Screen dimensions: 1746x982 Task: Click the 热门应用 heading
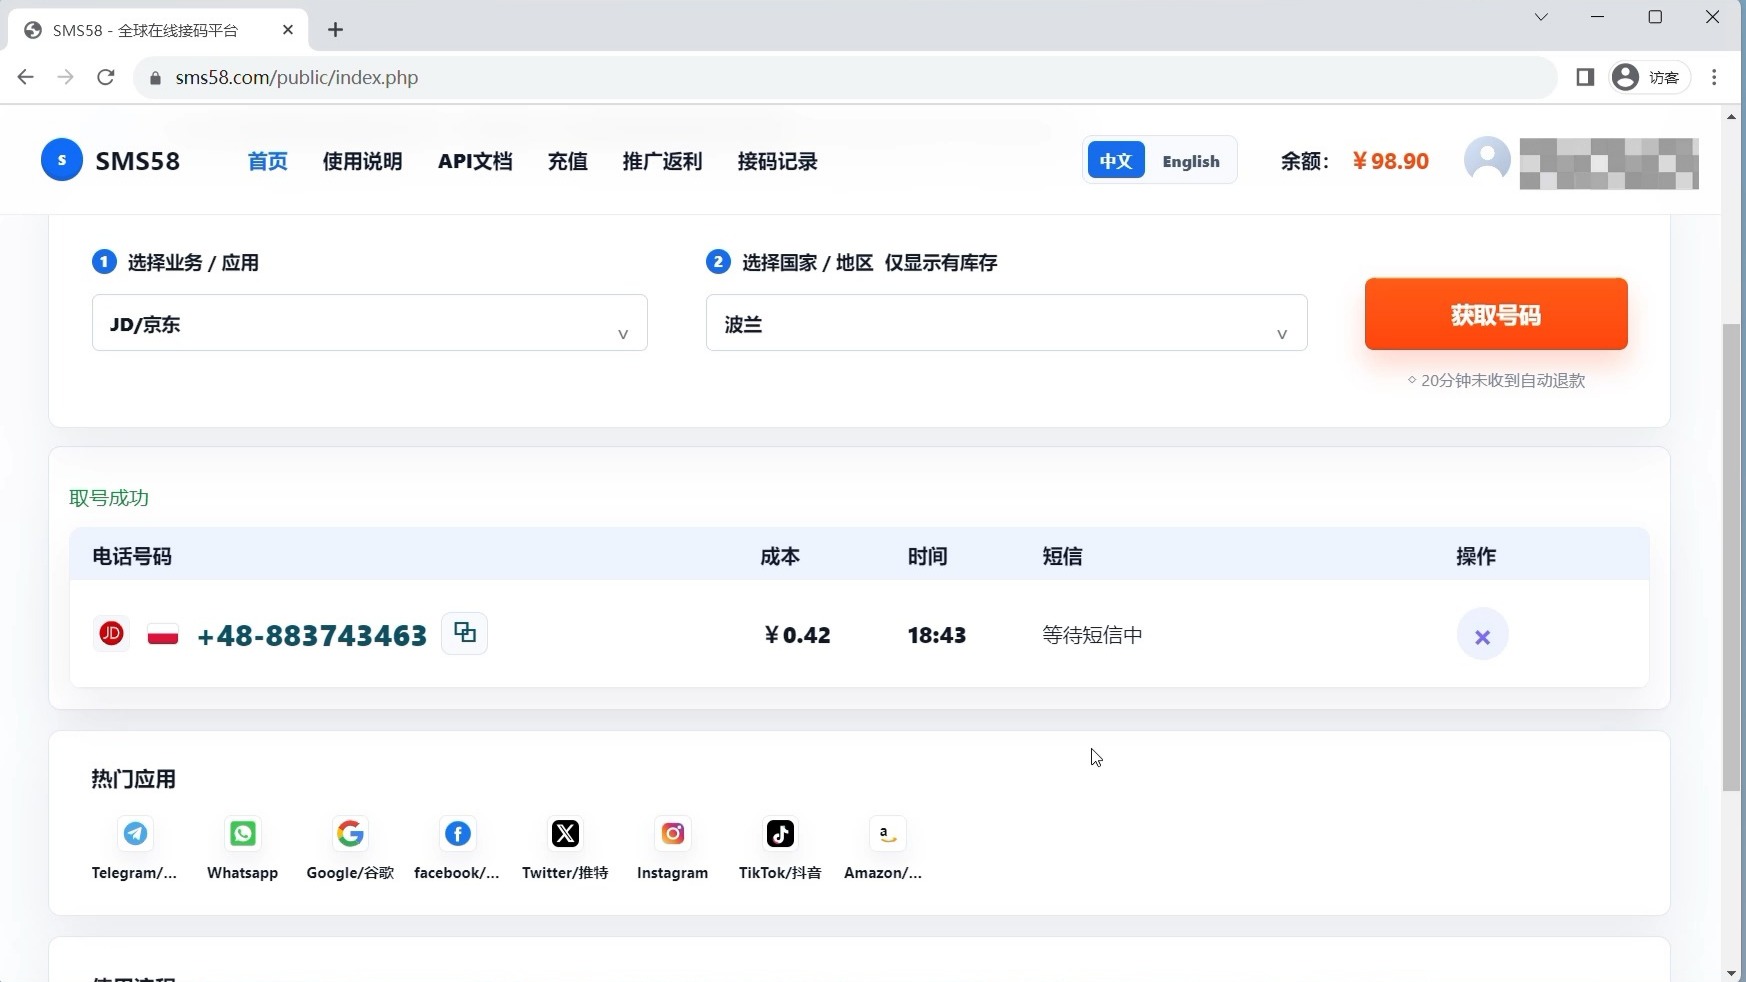click(x=133, y=779)
